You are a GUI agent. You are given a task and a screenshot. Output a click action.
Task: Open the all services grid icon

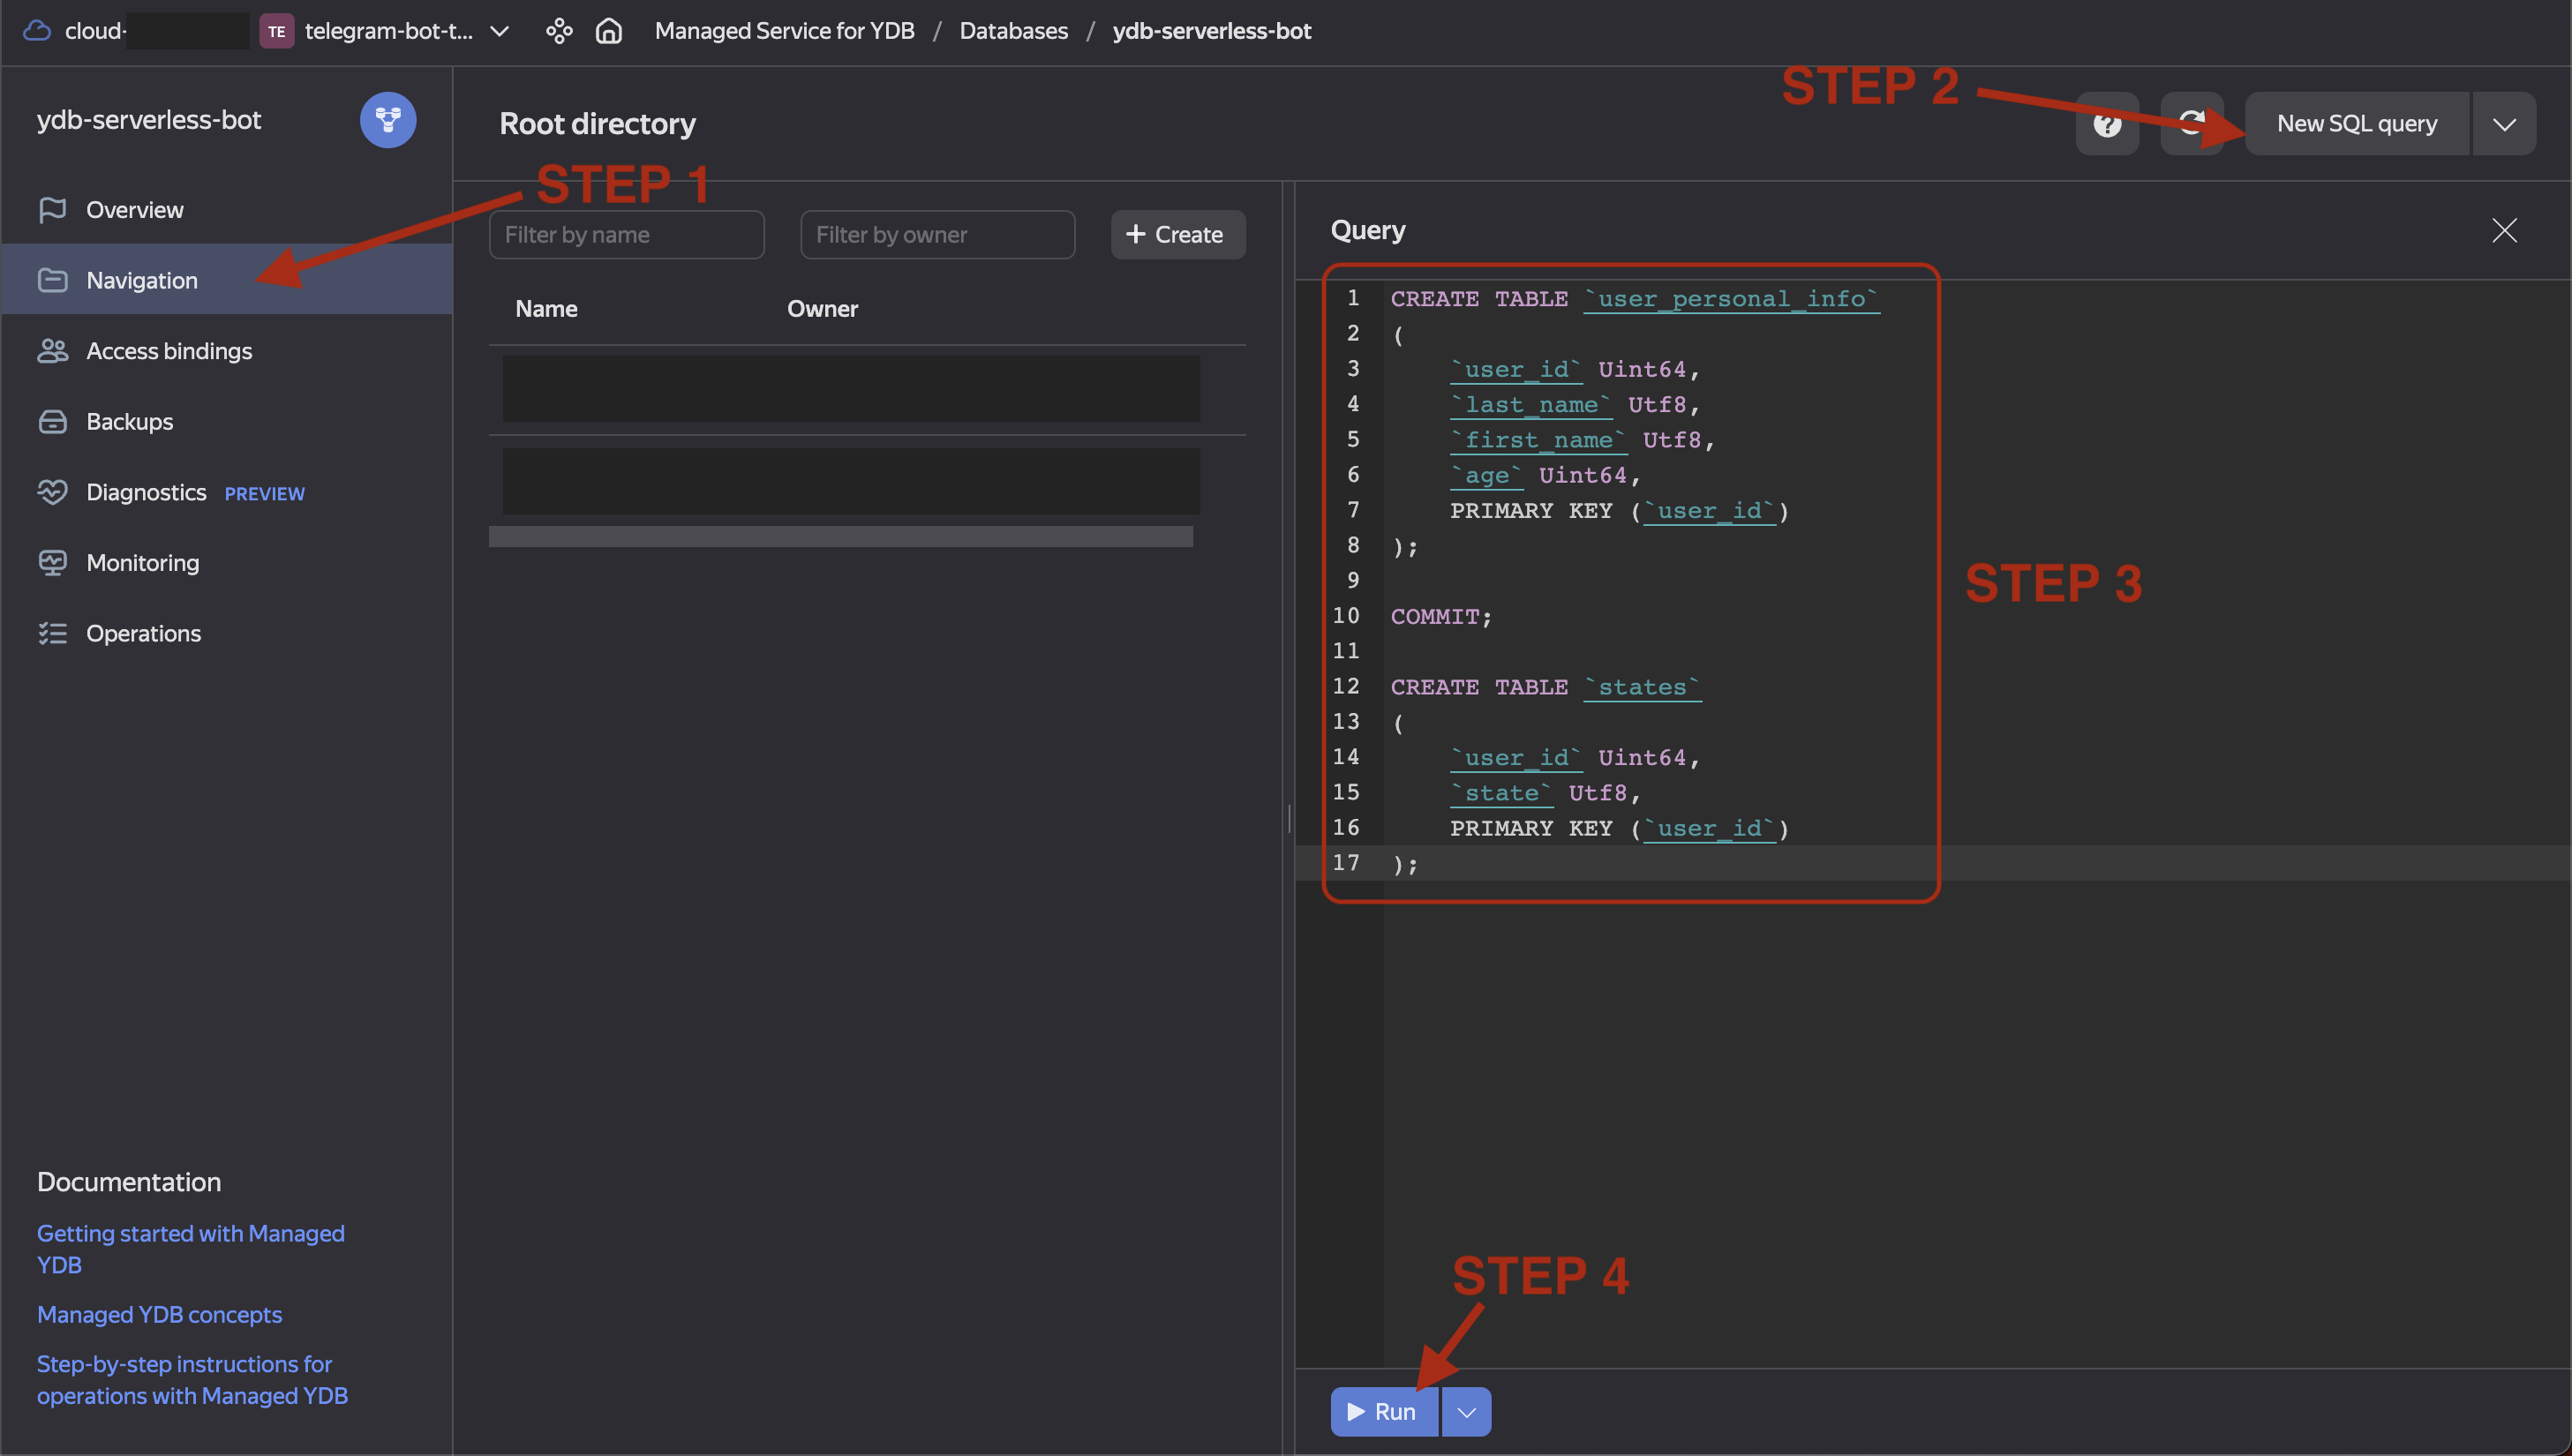(559, 31)
